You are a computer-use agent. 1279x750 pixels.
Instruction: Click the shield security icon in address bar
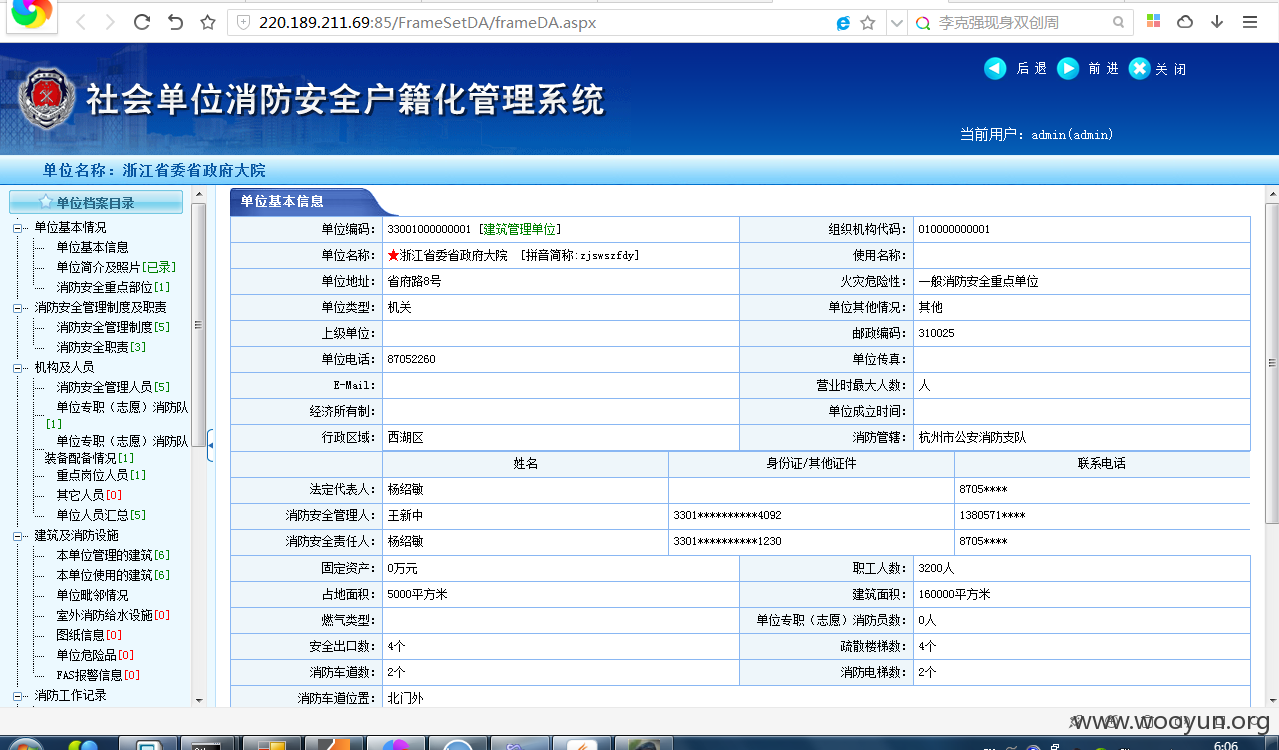[243, 22]
